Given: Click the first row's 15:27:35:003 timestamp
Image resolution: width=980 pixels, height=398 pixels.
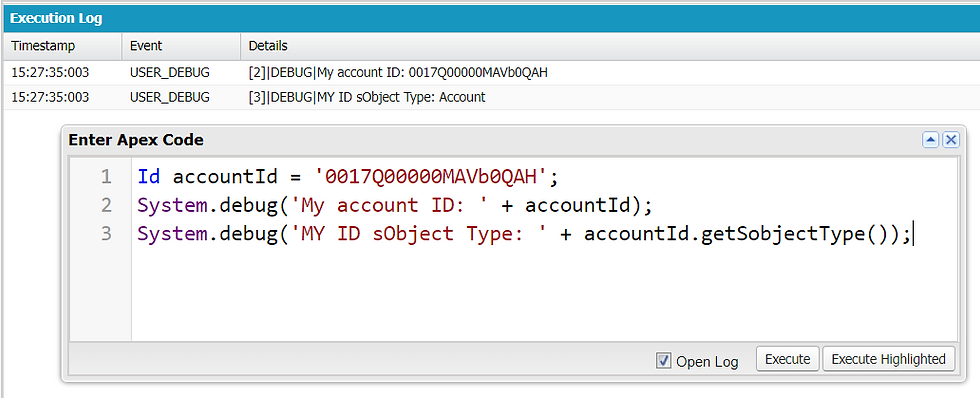Looking at the screenshot, I should [50, 73].
